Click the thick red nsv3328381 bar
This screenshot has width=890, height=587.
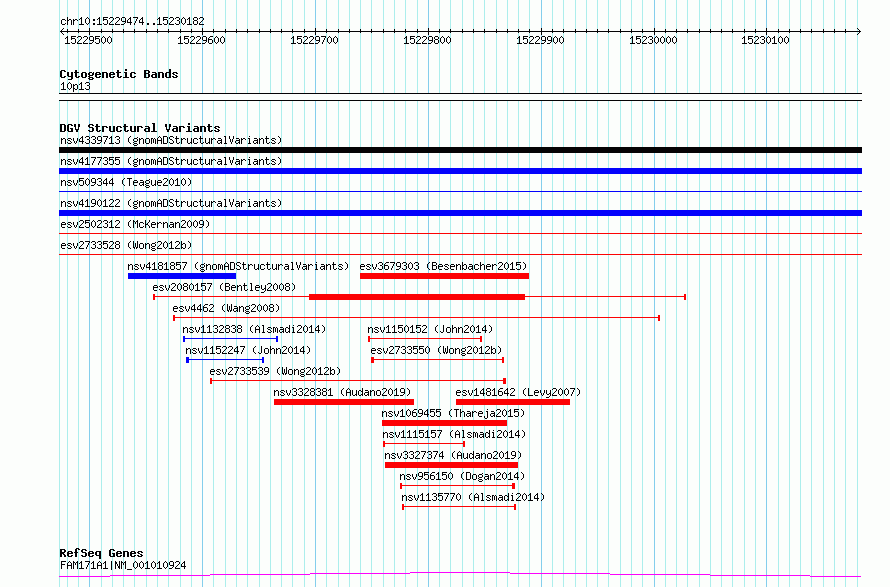(344, 402)
